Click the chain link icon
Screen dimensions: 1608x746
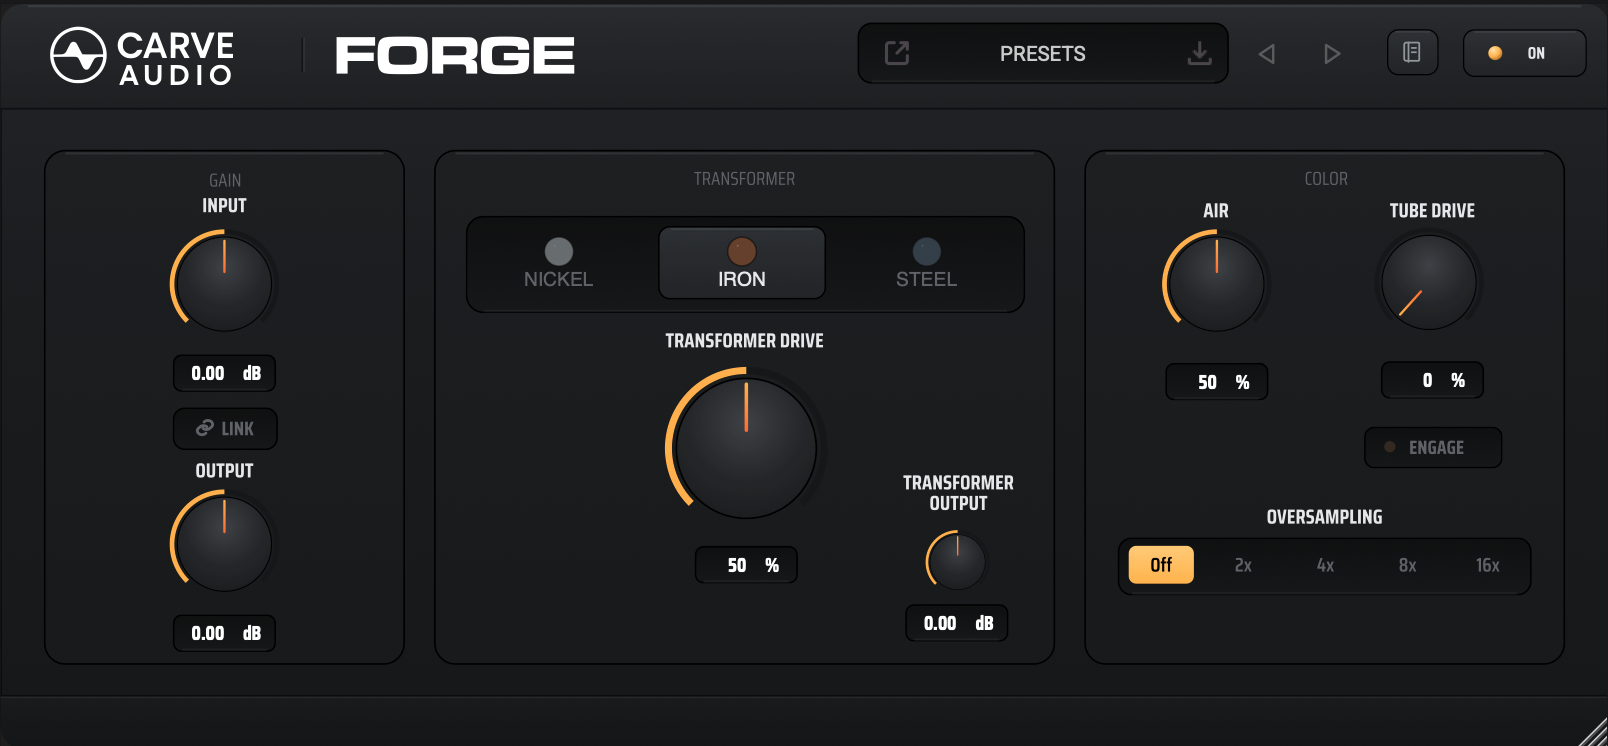(205, 428)
